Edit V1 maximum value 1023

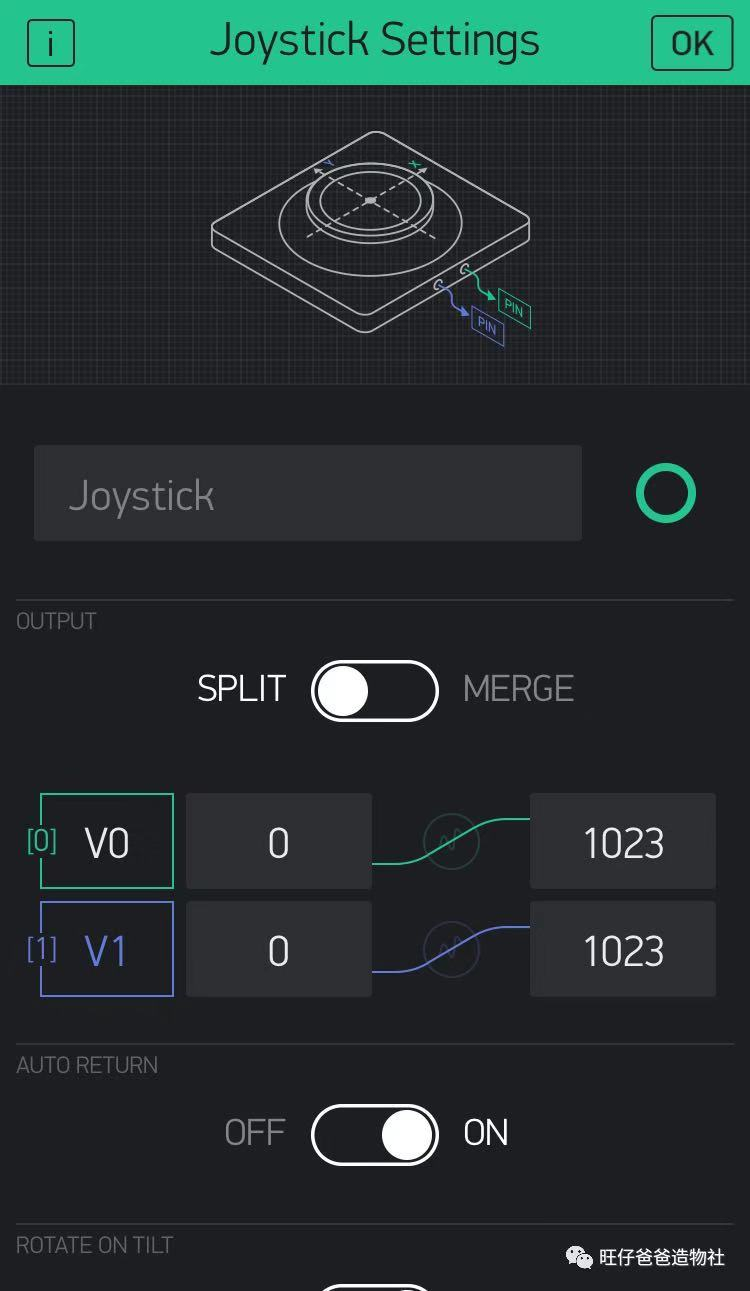click(x=623, y=949)
